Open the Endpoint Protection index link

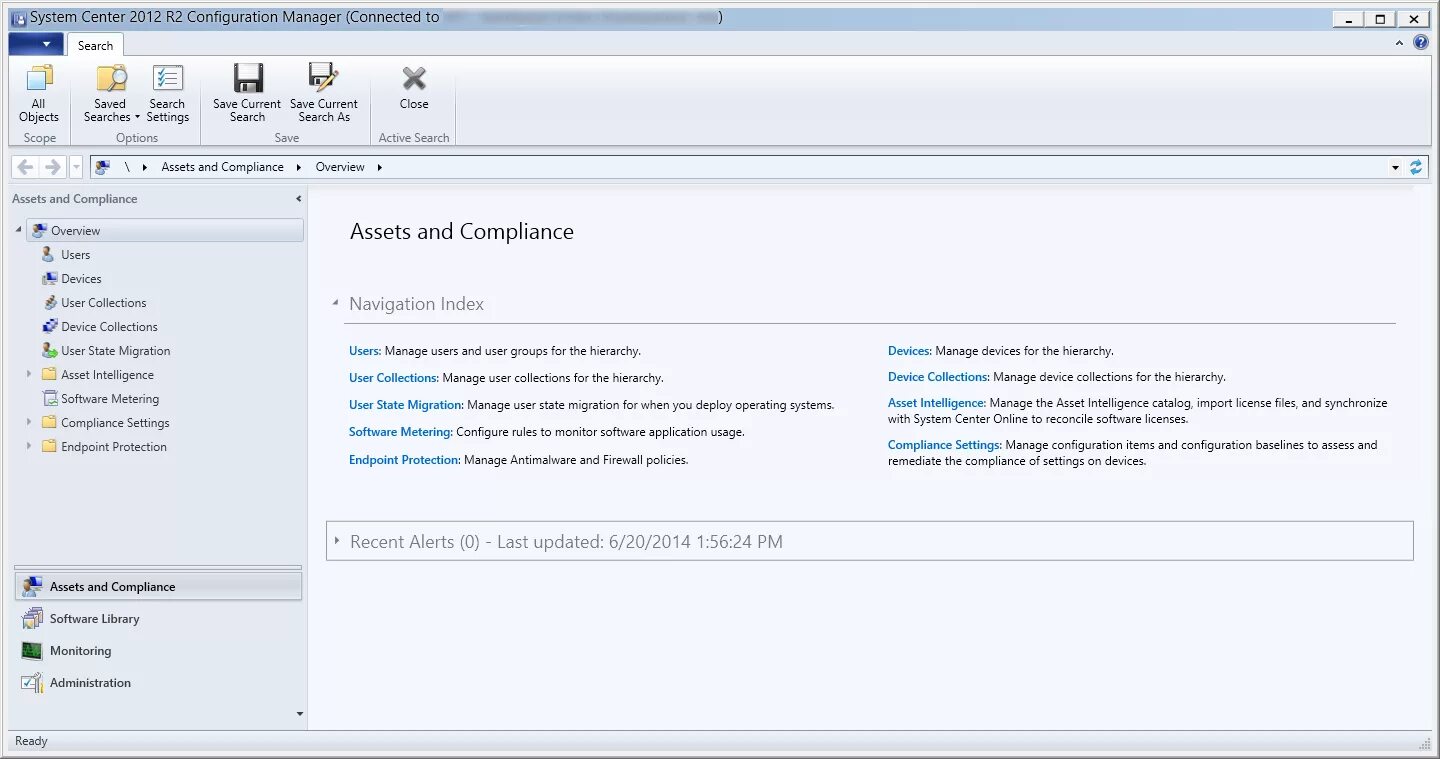click(x=404, y=460)
